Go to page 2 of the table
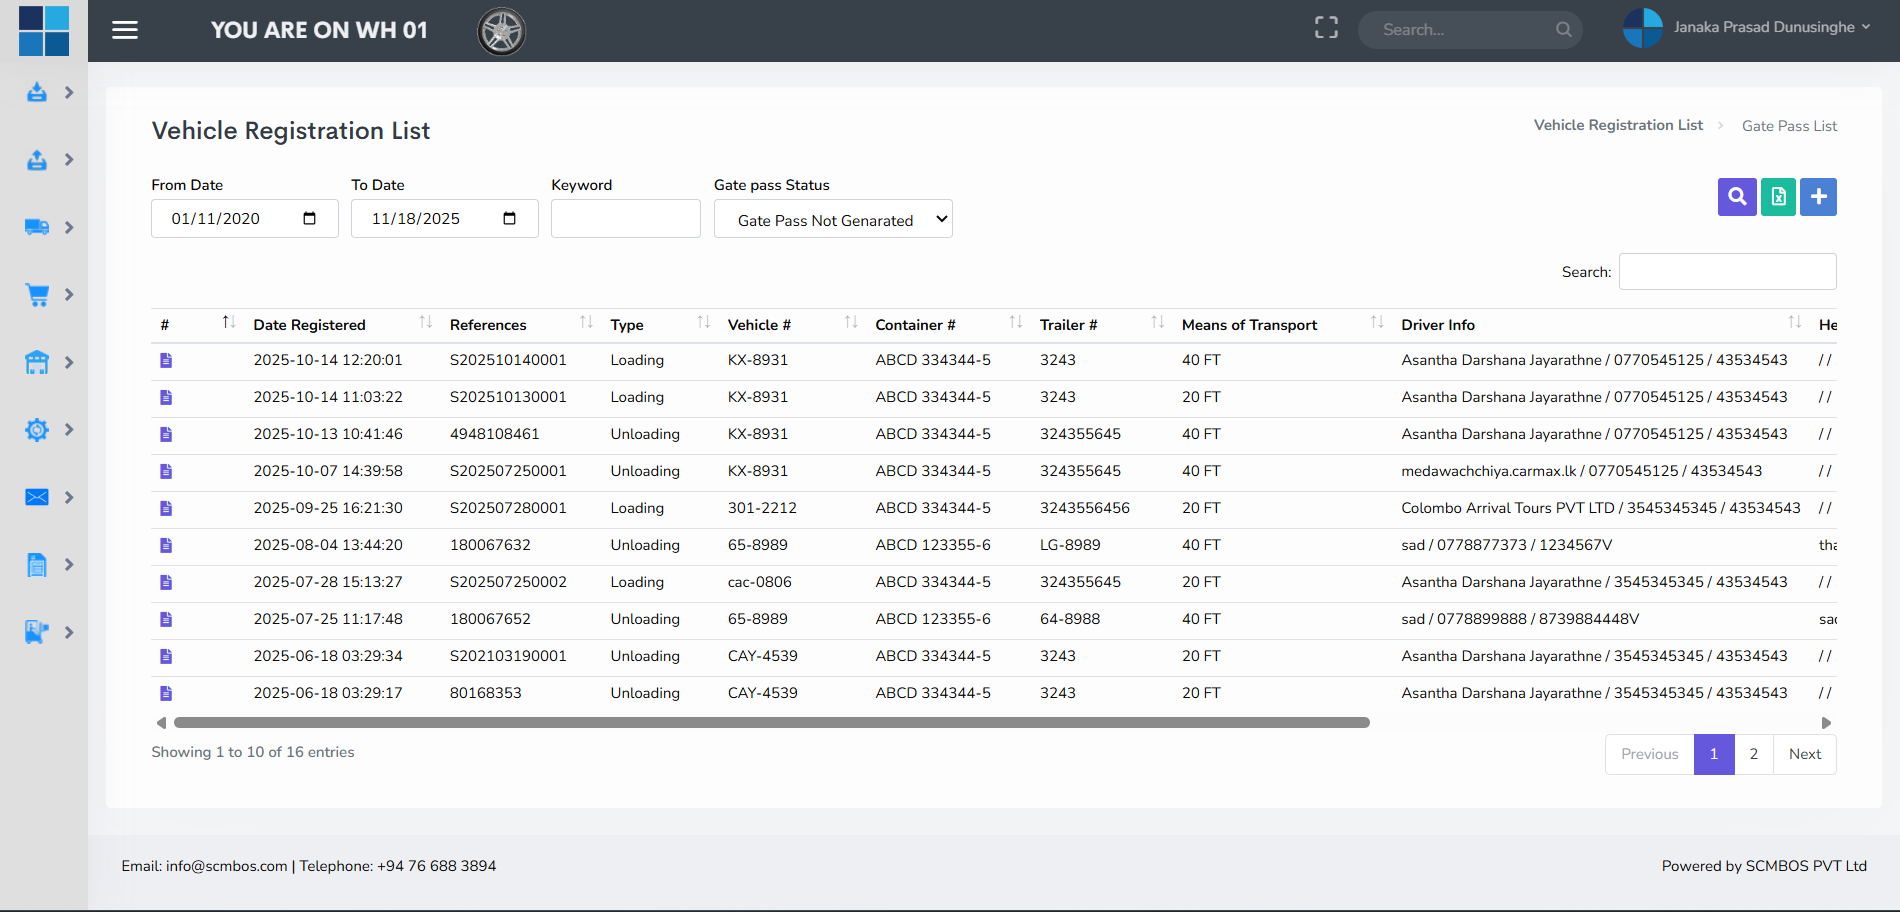Screen dimensions: 1900x912 click(x=1753, y=754)
